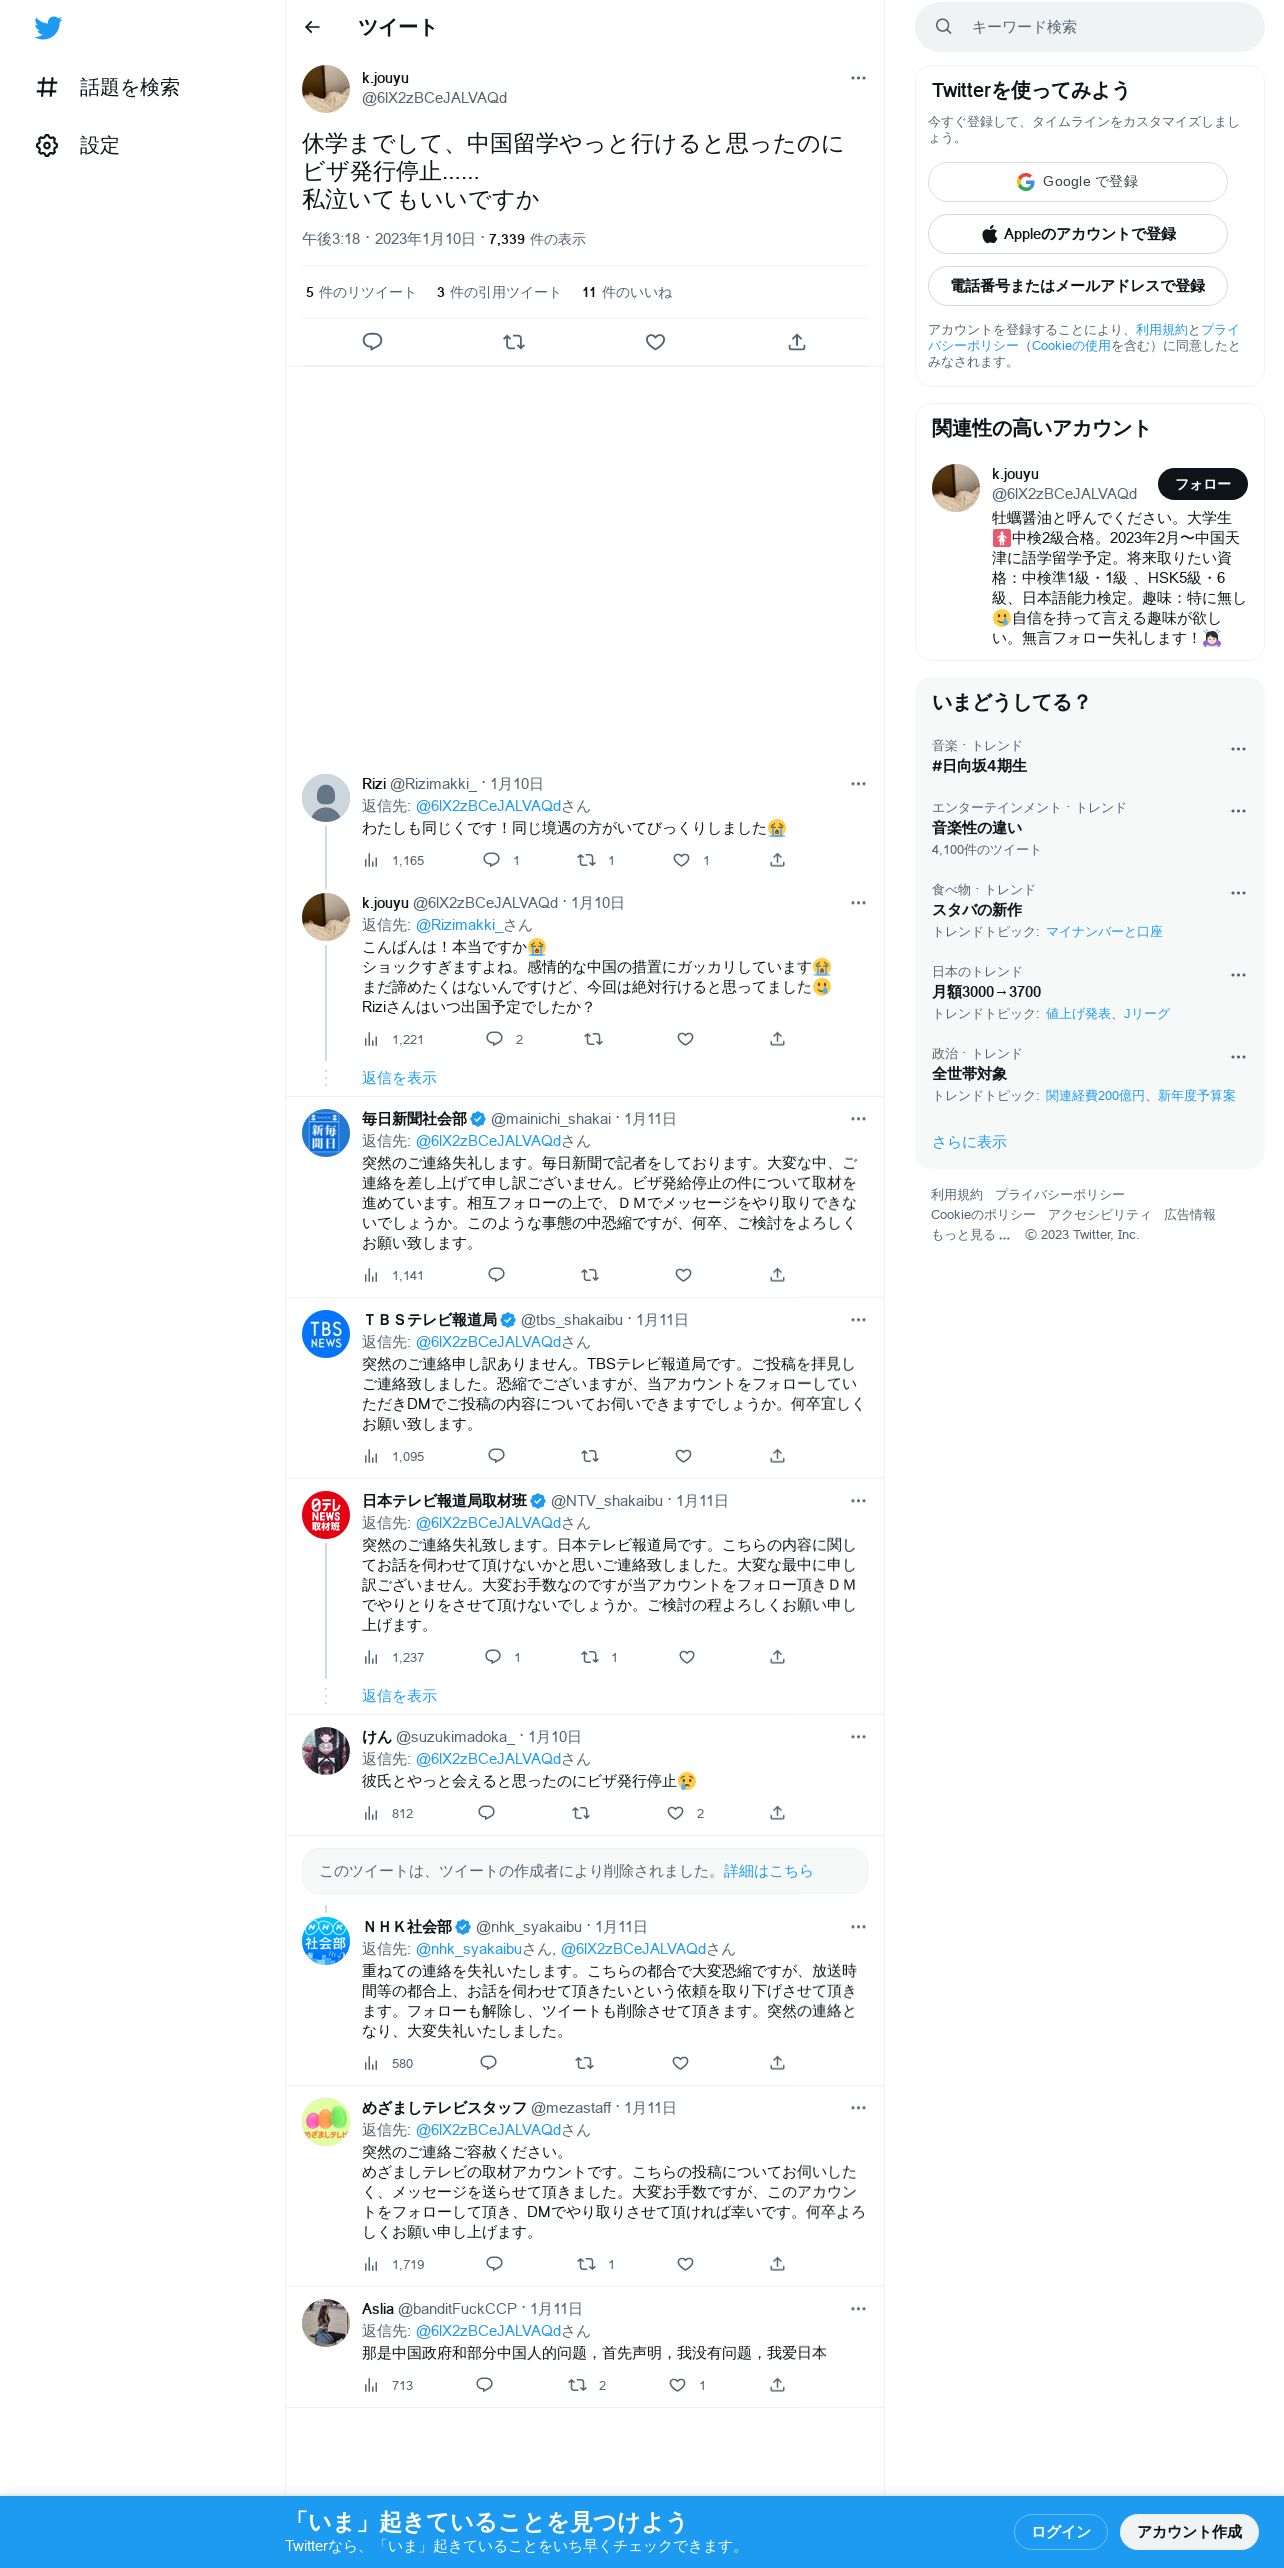1284x2568 pixels.
Task: Go back using the arrow icon
Action: click(312, 27)
